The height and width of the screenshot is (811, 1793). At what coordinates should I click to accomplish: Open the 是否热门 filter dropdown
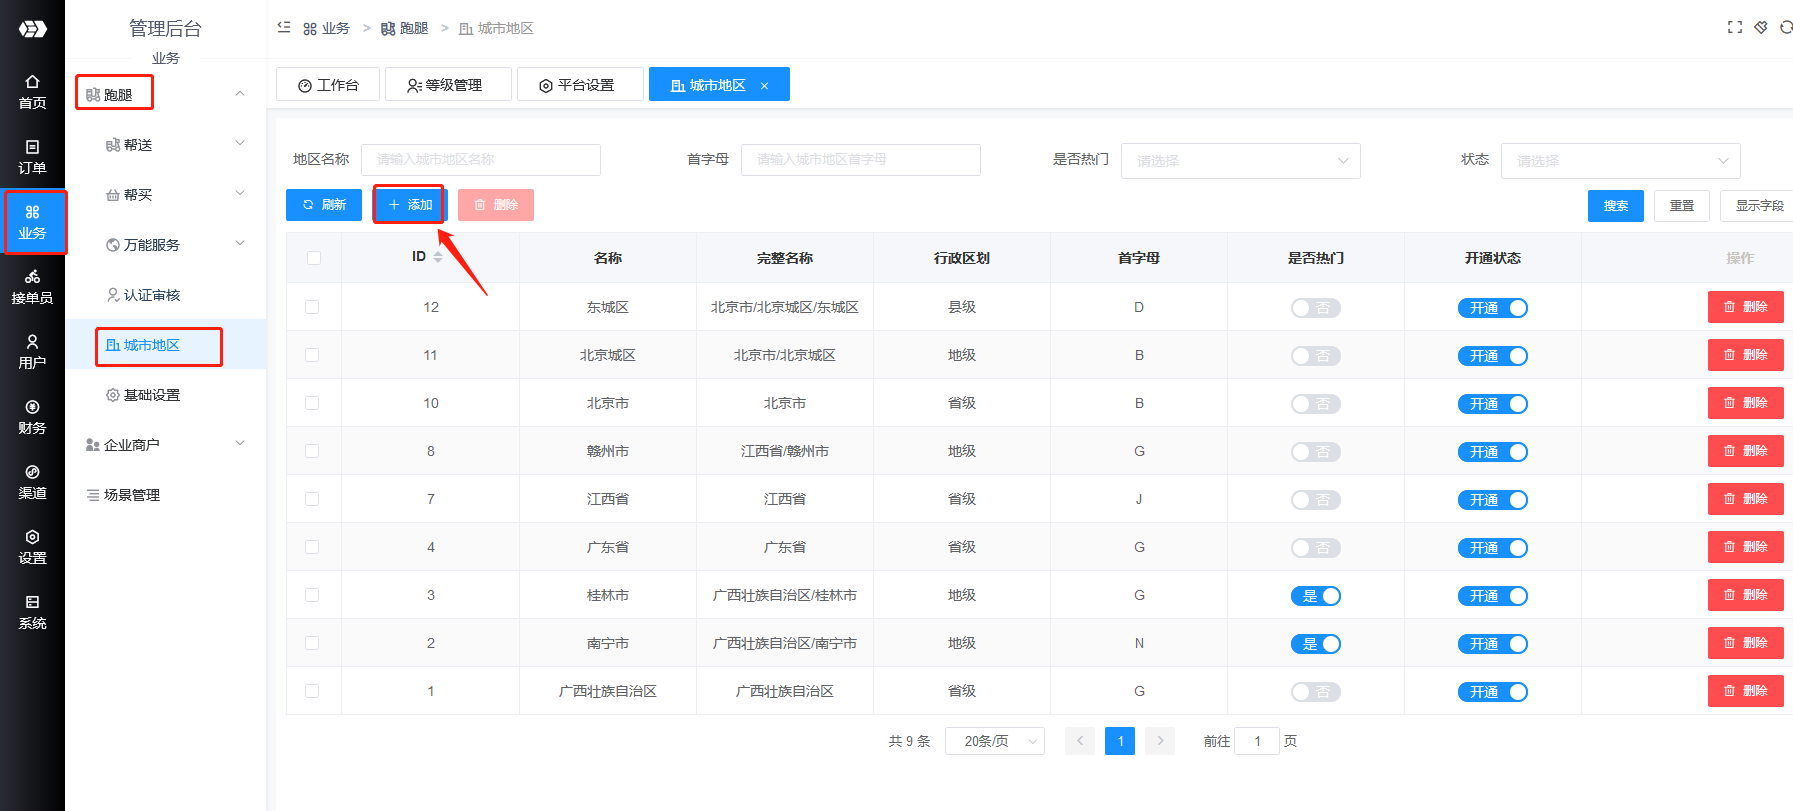coord(1241,161)
